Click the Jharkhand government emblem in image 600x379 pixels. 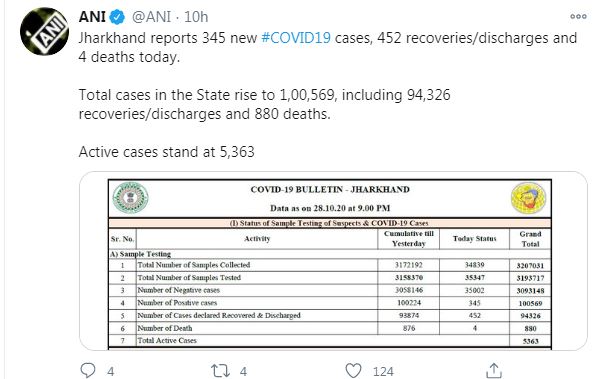[x=130, y=198]
